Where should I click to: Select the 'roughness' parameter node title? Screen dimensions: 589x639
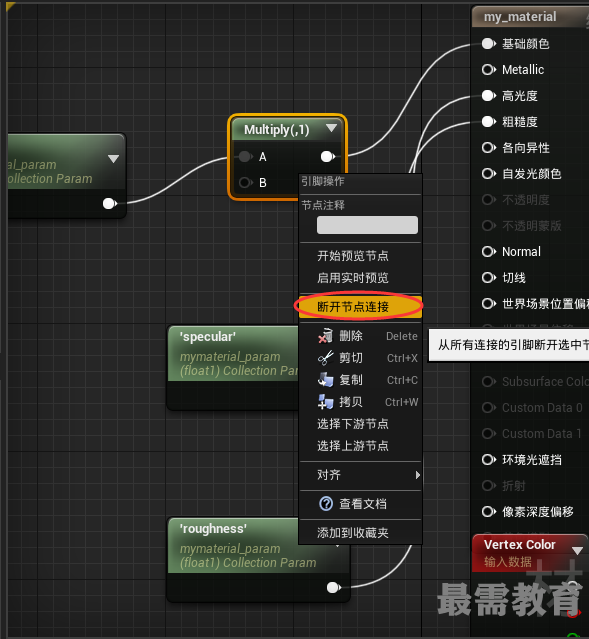(x=213, y=529)
